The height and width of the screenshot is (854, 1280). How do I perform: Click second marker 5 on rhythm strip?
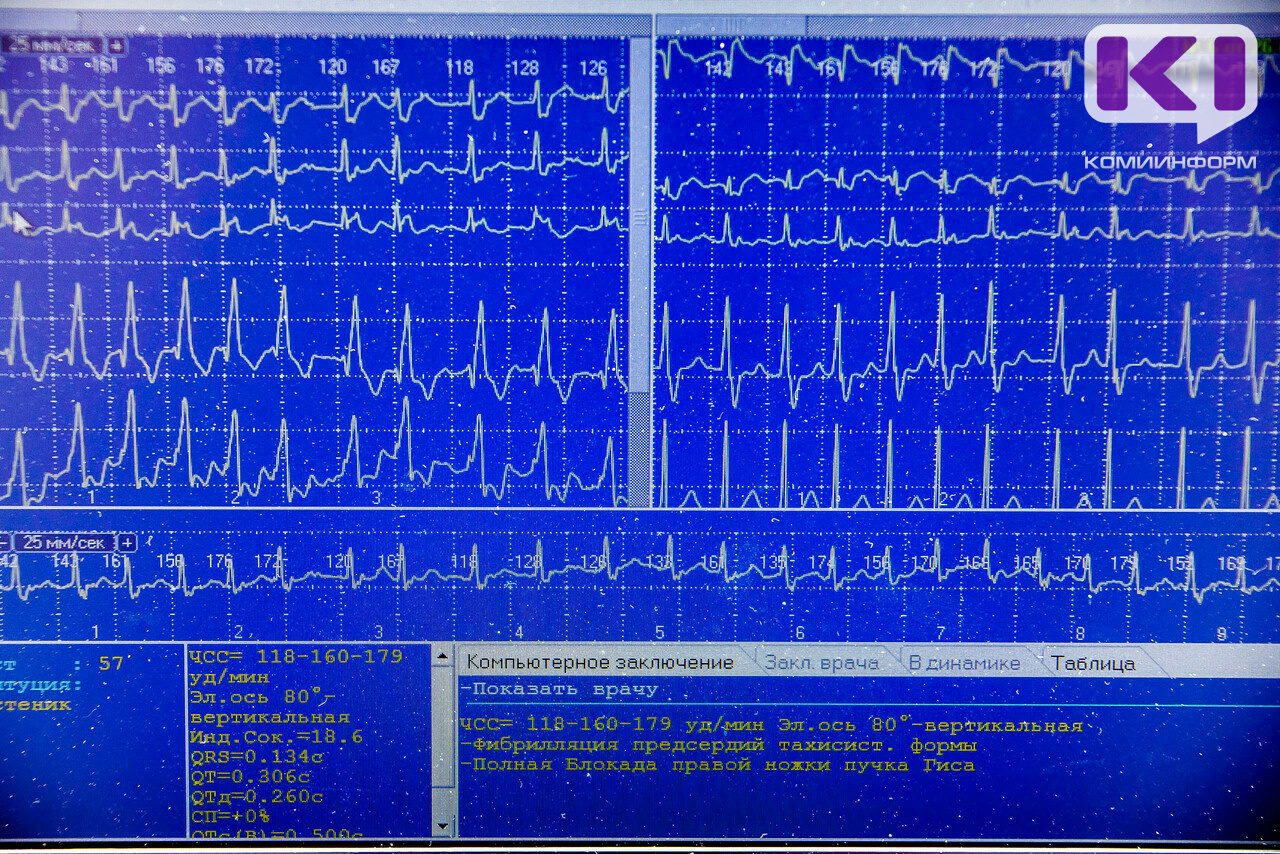click(659, 632)
